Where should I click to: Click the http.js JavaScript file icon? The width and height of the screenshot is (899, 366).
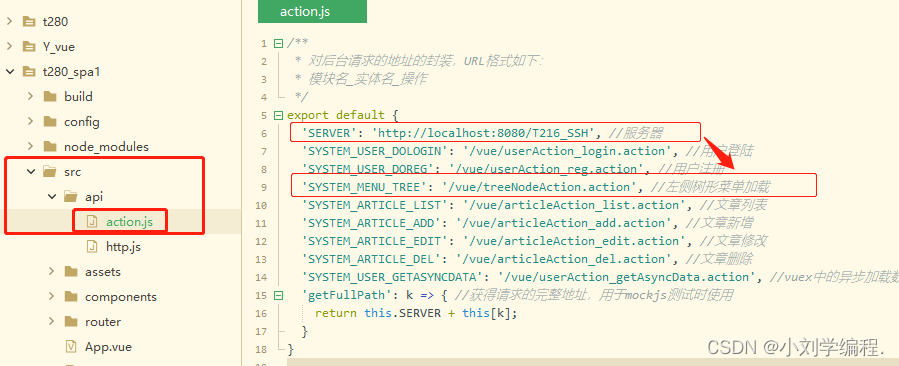tap(92, 247)
